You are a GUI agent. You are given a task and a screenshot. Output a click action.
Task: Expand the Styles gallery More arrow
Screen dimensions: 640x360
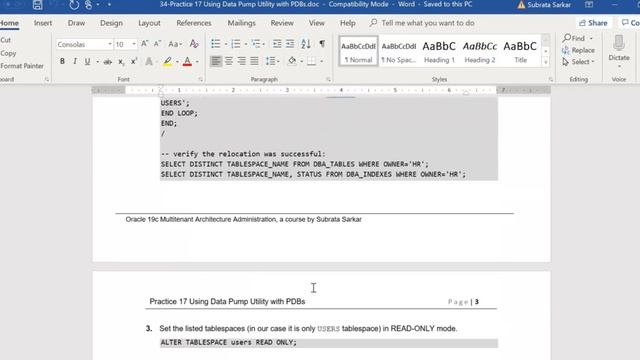546,62
